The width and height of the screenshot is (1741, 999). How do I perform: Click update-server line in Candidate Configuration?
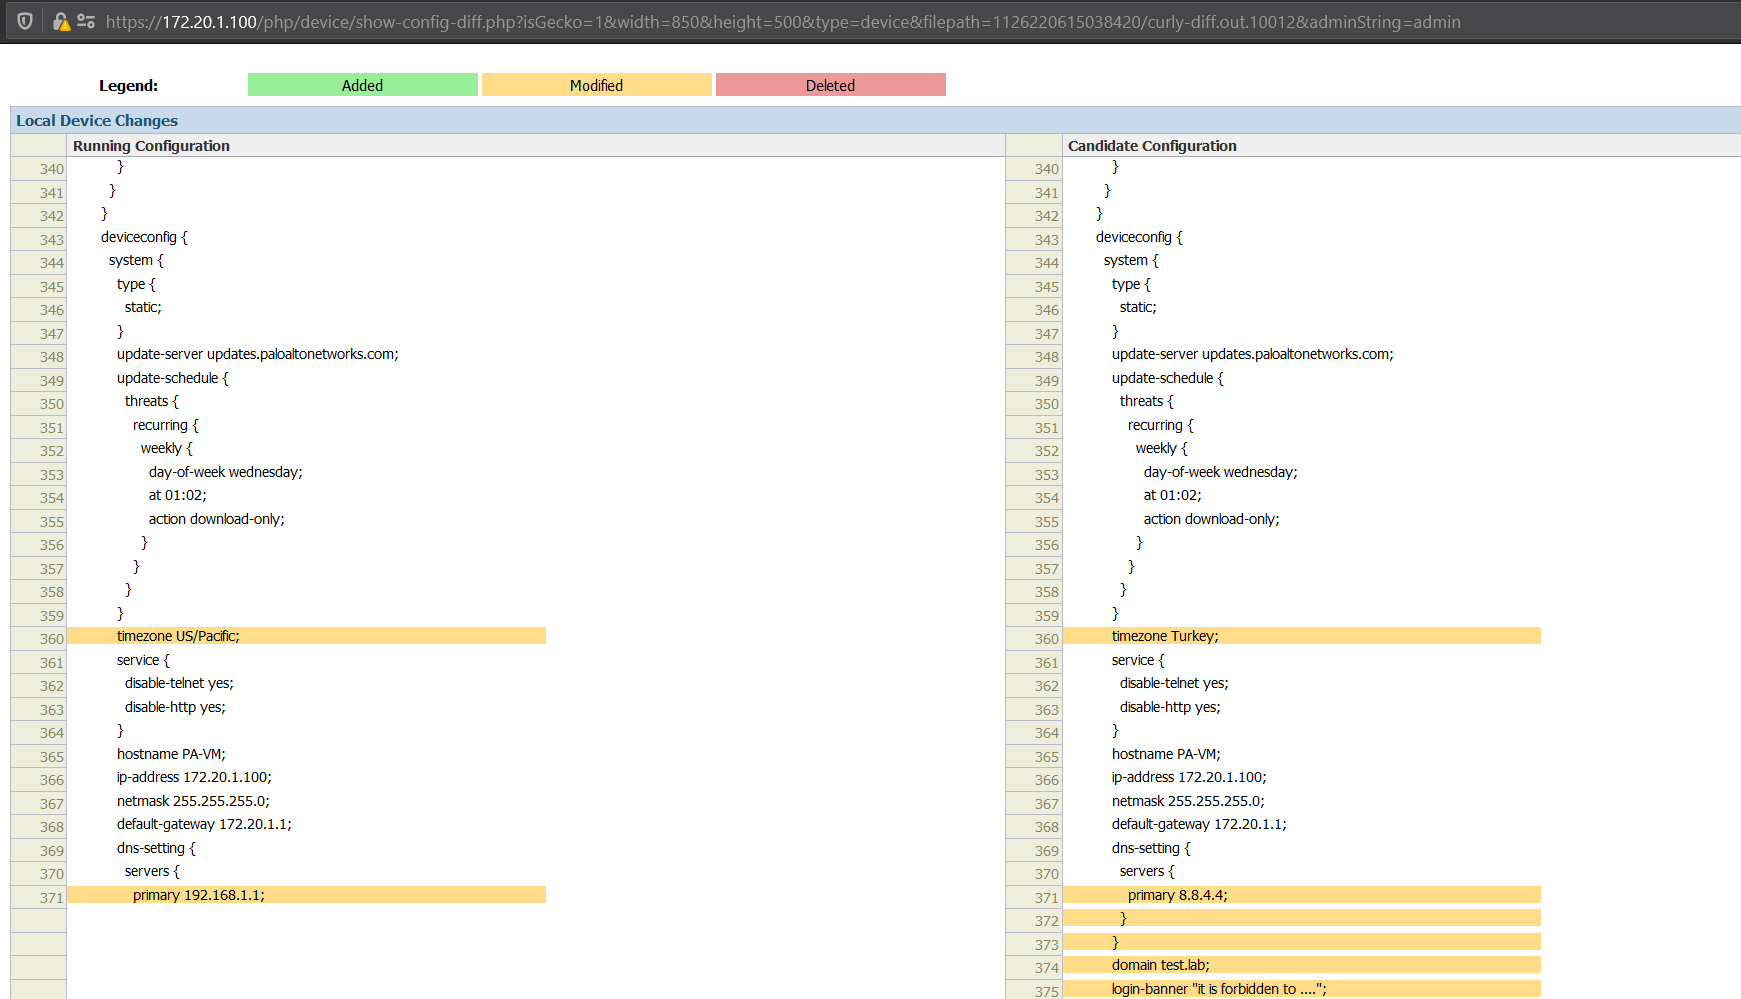[x=1252, y=354]
